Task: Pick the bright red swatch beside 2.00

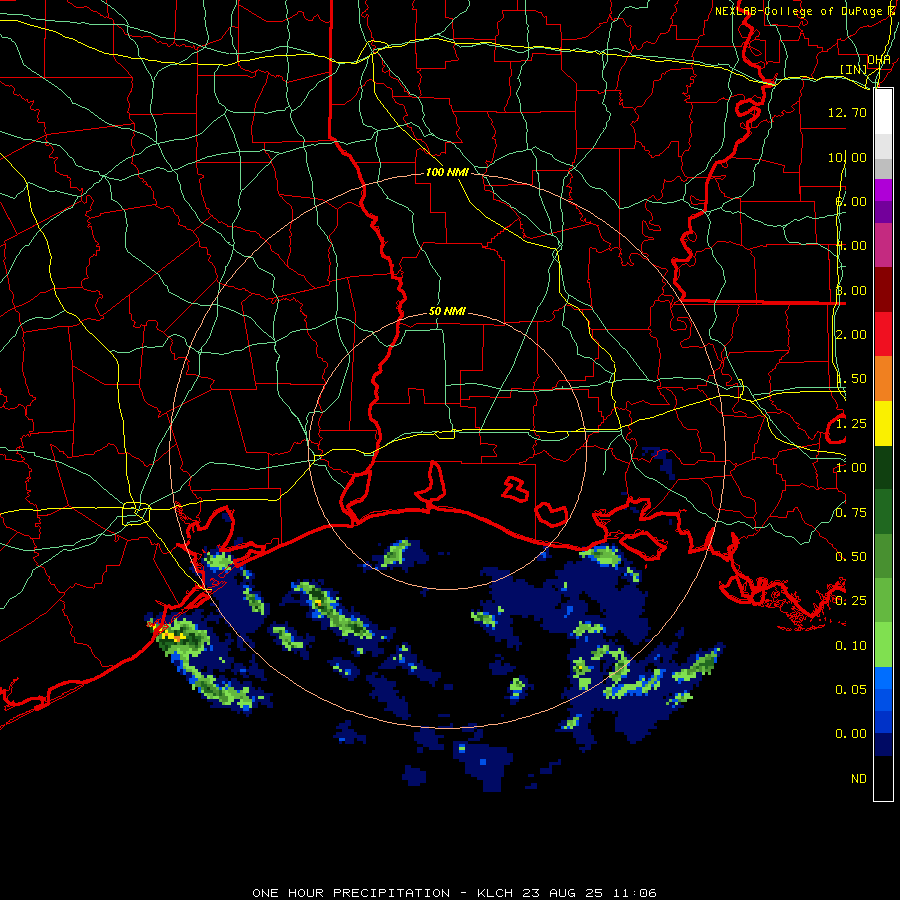Action: [x=883, y=334]
